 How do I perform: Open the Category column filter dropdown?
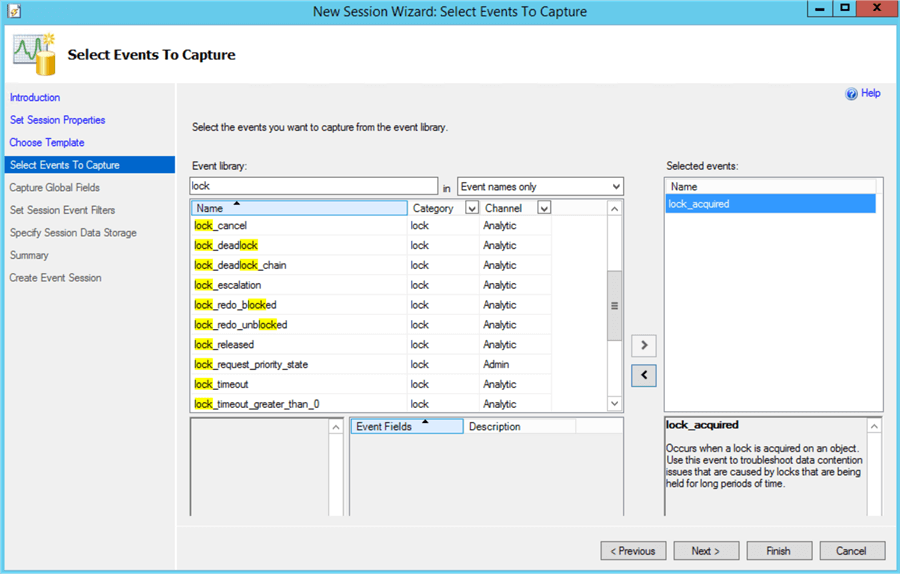point(472,208)
